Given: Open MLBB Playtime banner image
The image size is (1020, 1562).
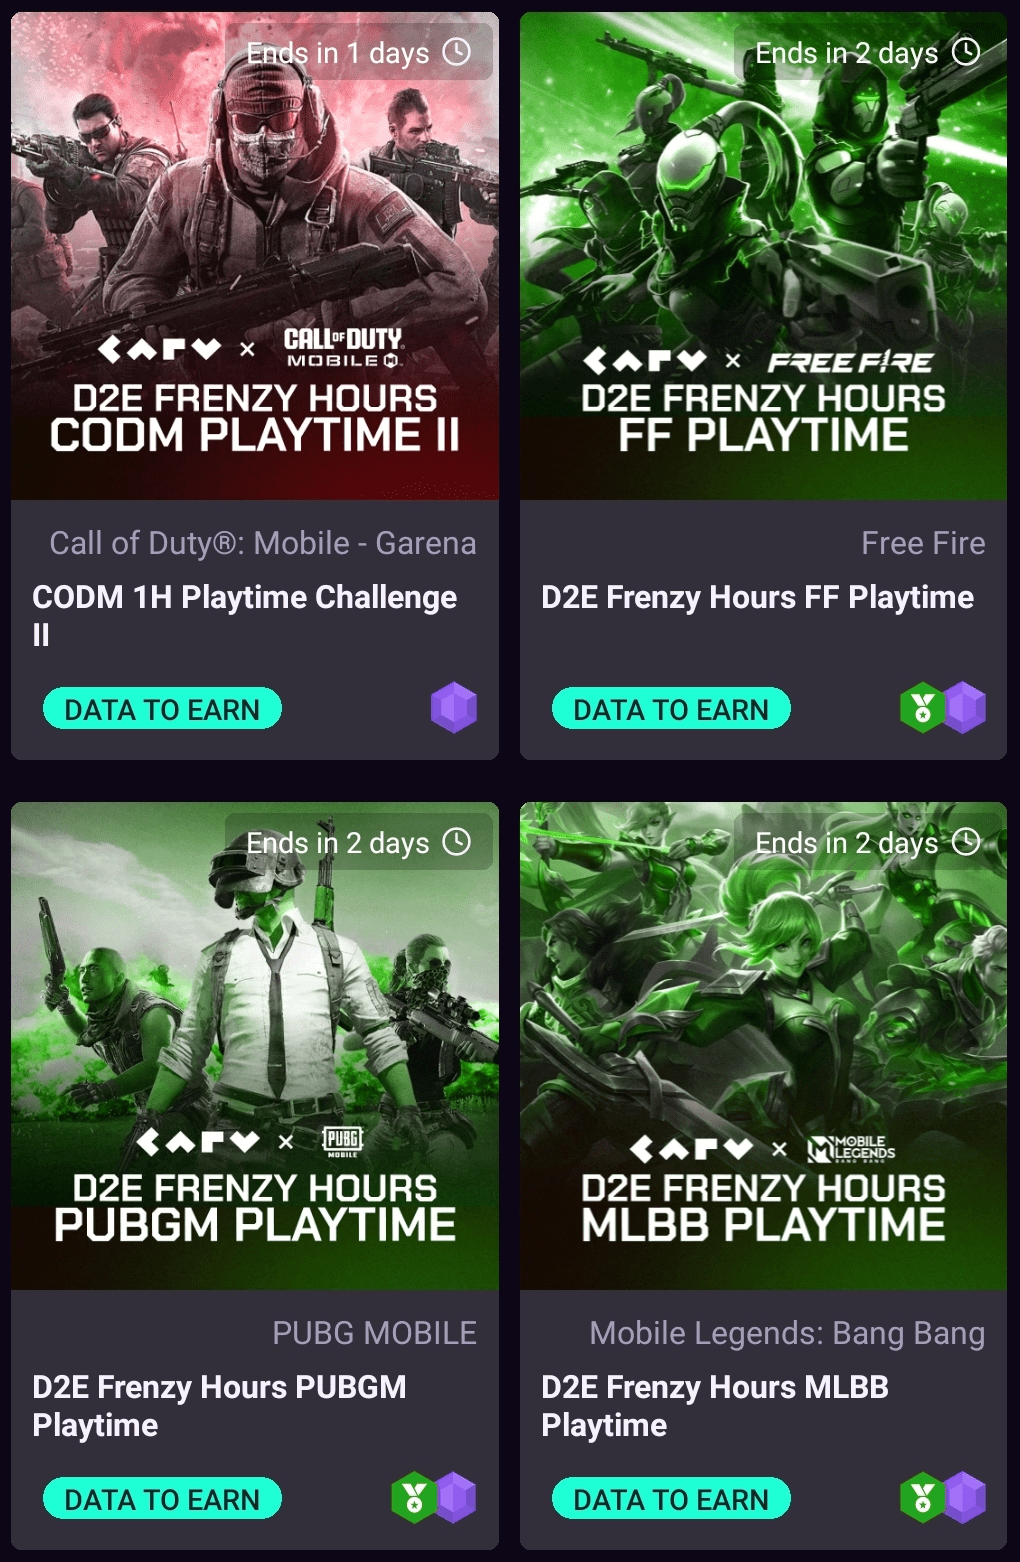Looking at the screenshot, I should click(x=763, y=1046).
